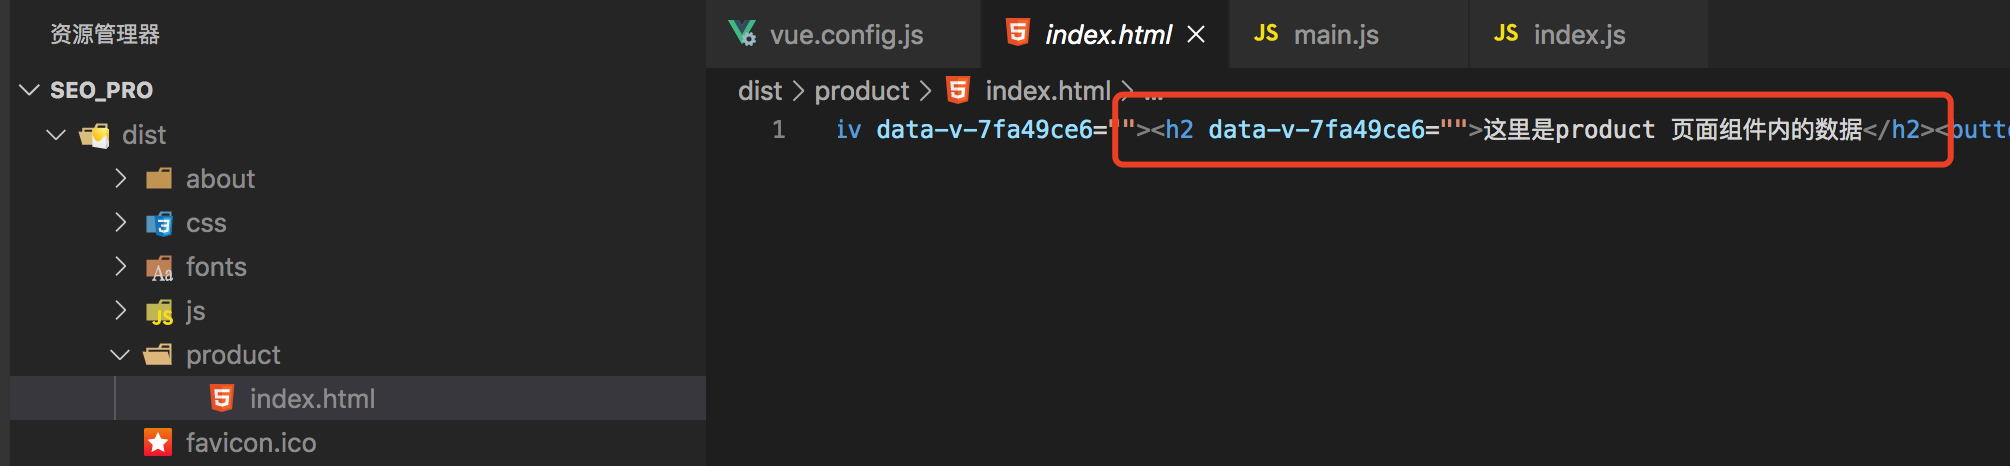The image size is (2010, 466).
Task: Close the index.html editor tab
Action: coord(1196,34)
